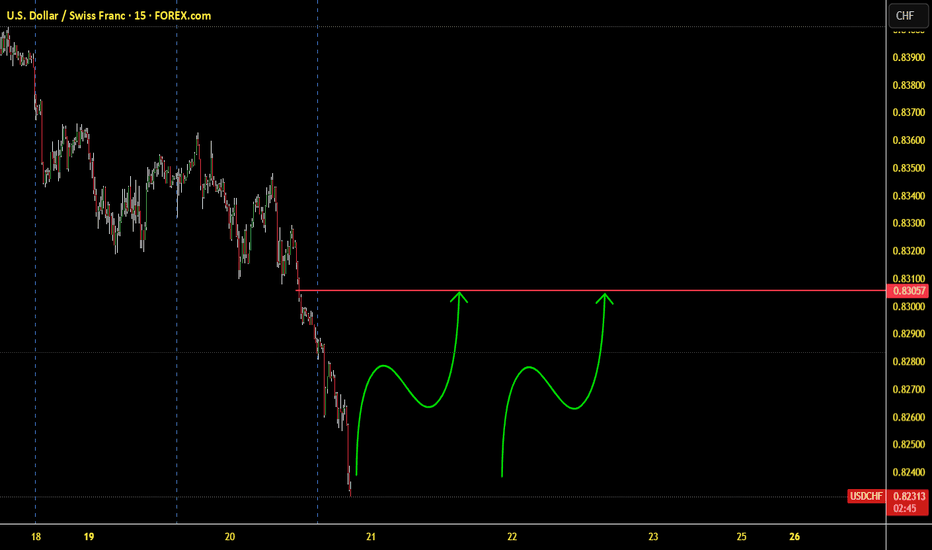Click the 0.83500 price scale value
This screenshot has width=932, height=550.
coord(909,168)
